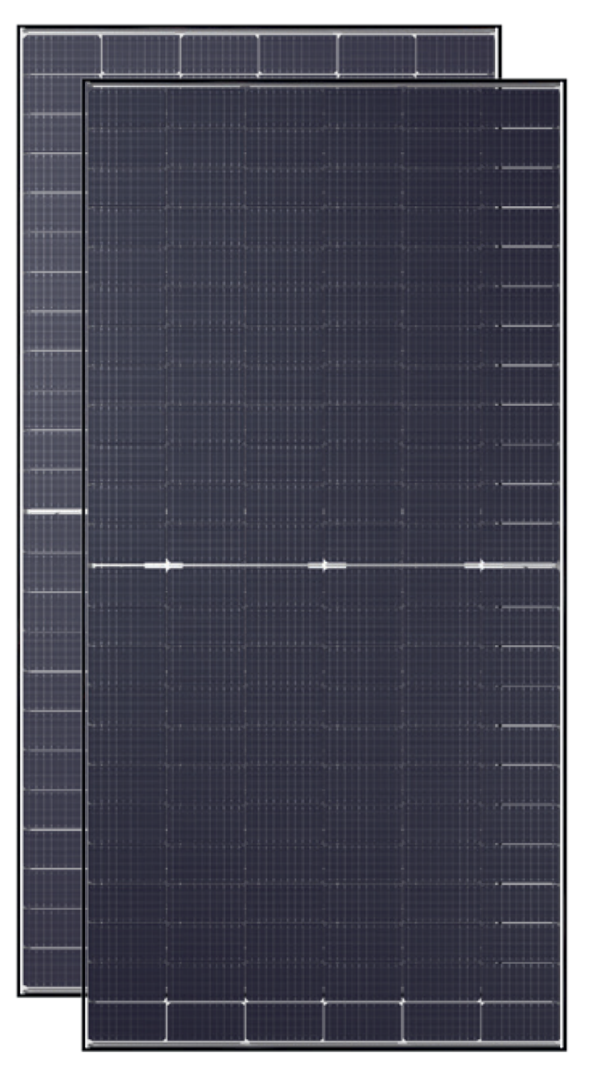Click the rear panel's visible white midline segment
The height and width of the screenshot is (1073, 594).
pyautogui.click(x=54, y=511)
